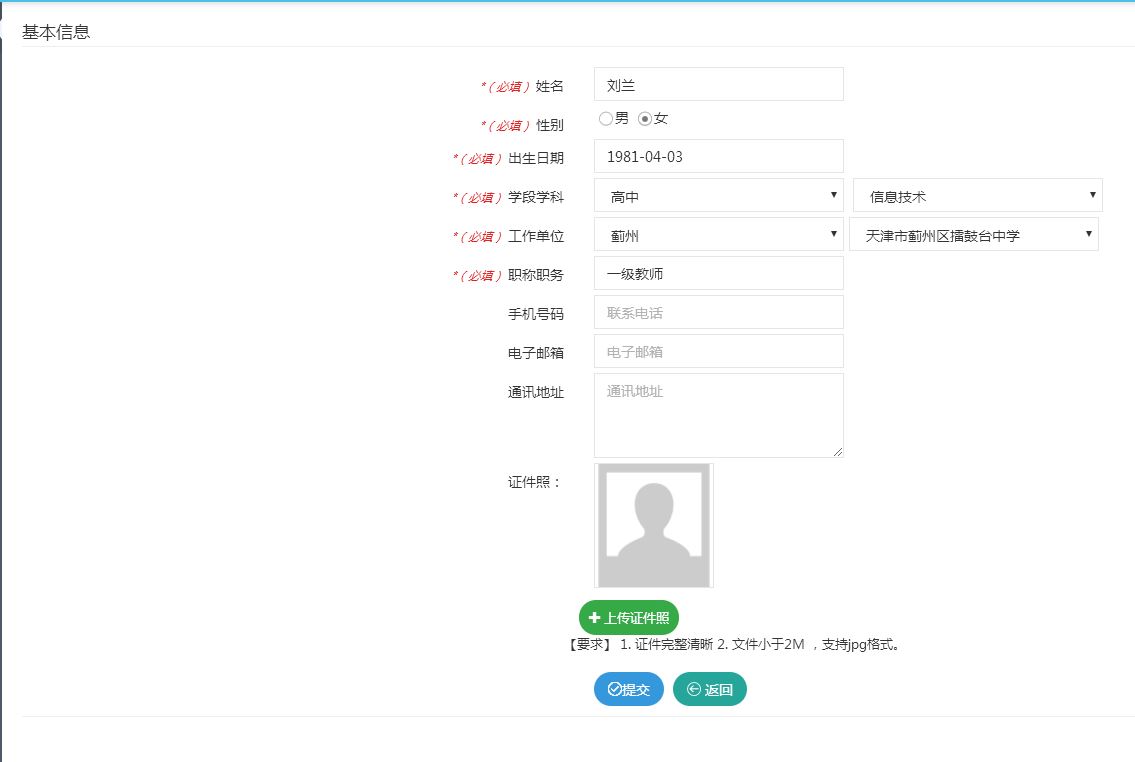This screenshot has height=762, width=1135.
Task: Submit the form with 提交
Action: [629, 689]
